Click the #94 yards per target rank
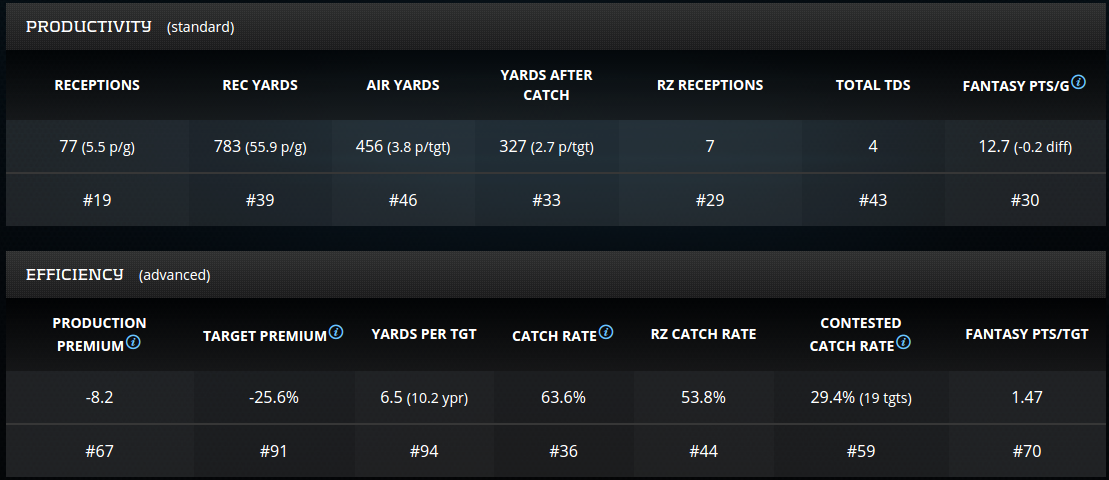The height and width of the screenshot is (480, 1109). pyautogui.click(x=424, y=451)
